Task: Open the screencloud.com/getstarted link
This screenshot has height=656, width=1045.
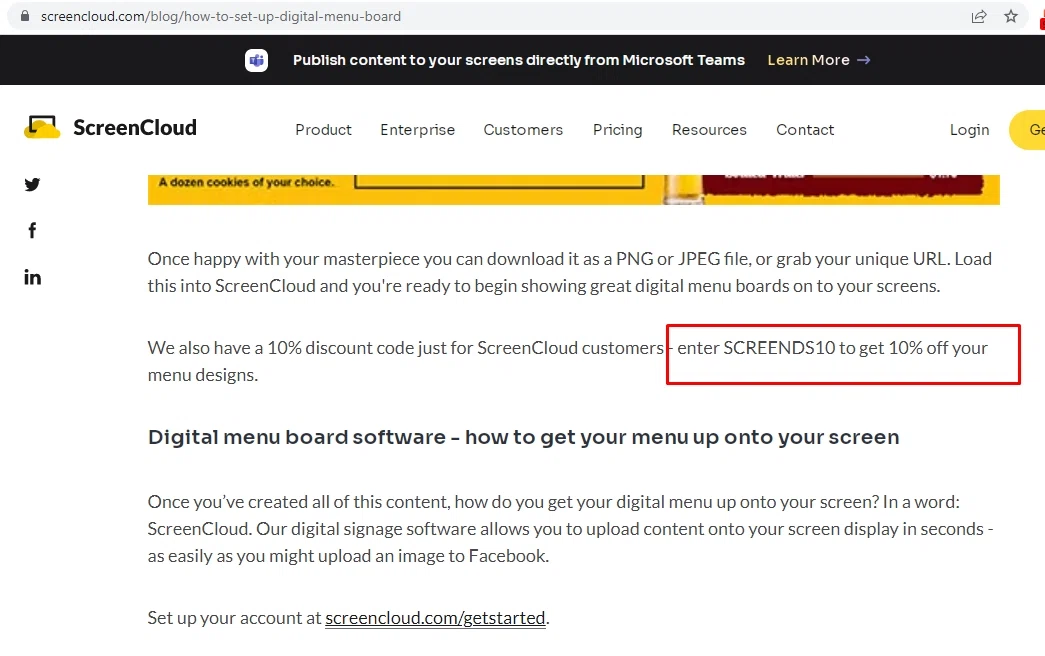Action: [x=435, y=618]
